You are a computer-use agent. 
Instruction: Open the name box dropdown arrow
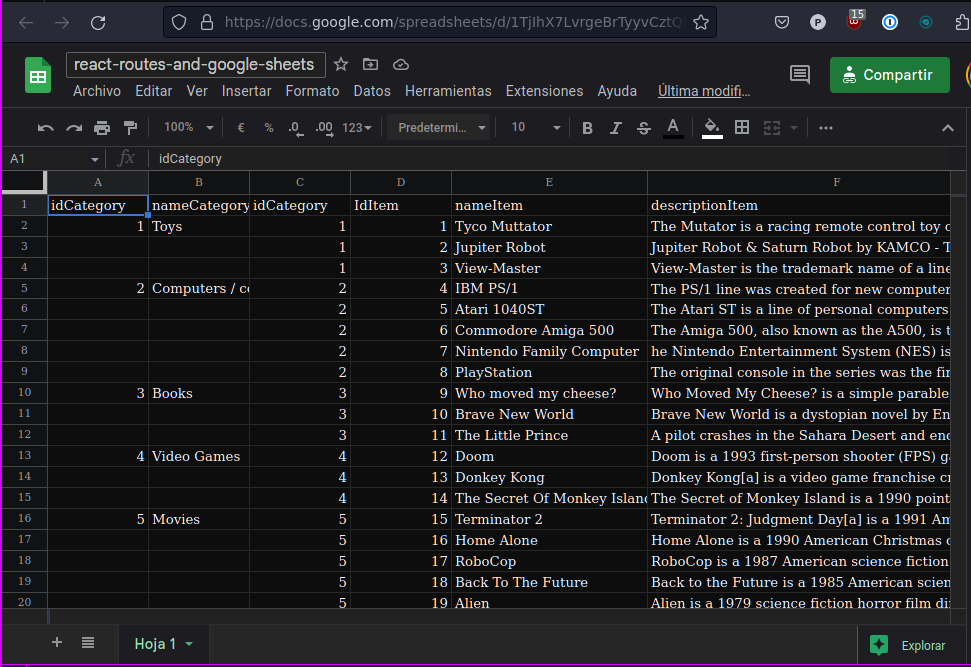point(94,159)
